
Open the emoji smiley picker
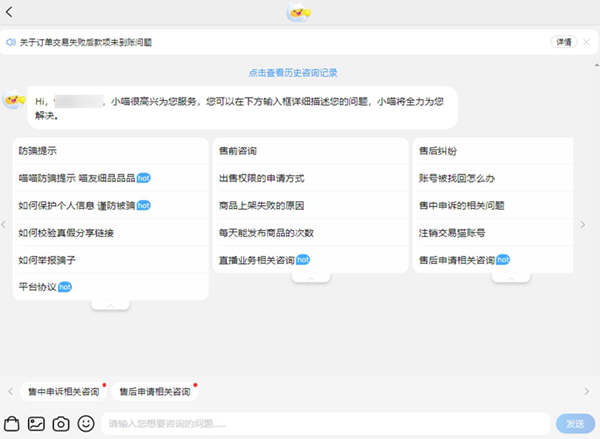[86, 423]
